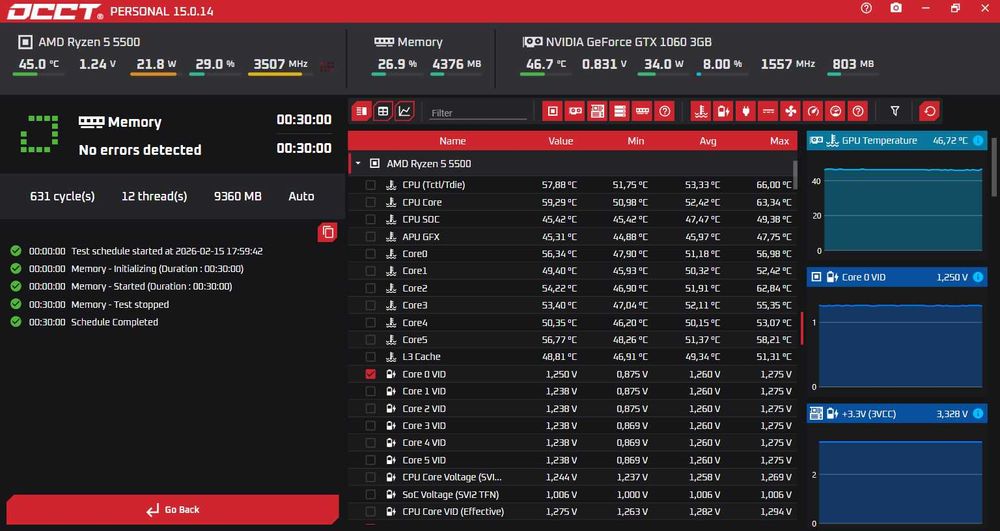1000x531 pixels.
Task: Sort sensors by the Min column
Action: 636,141
